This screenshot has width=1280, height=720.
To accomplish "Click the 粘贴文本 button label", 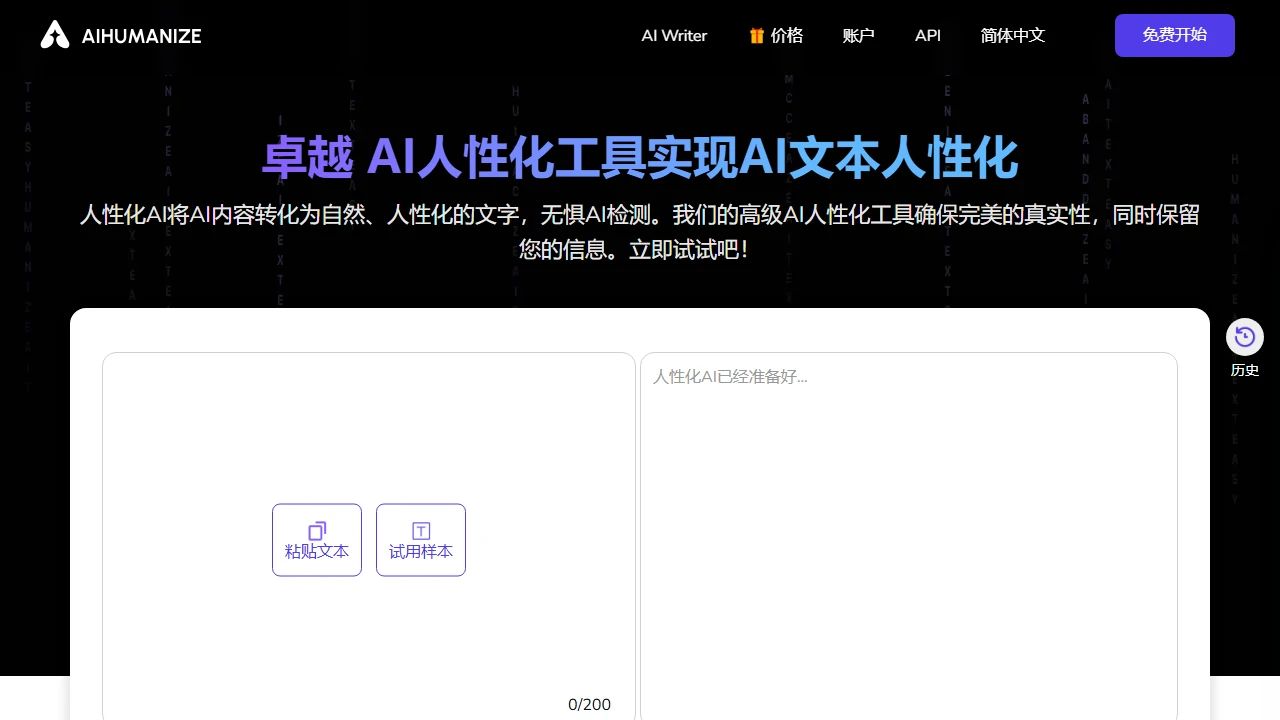I will 317,552.
